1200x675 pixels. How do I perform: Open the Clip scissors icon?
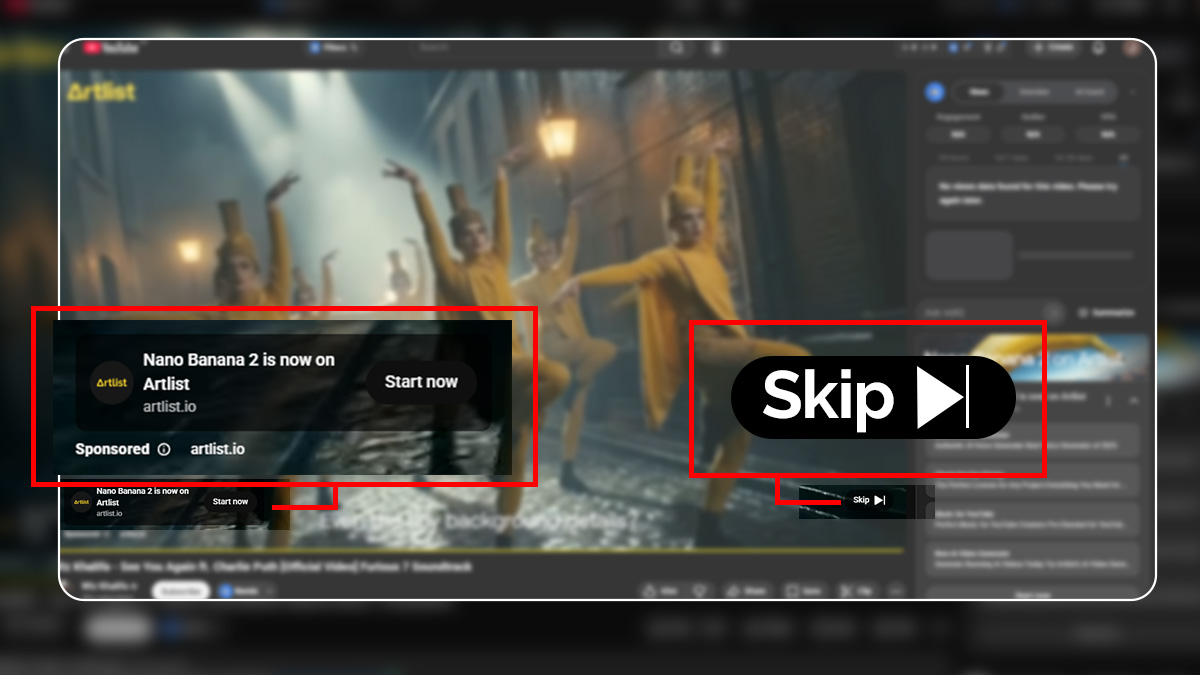click(x=847, y=589)
